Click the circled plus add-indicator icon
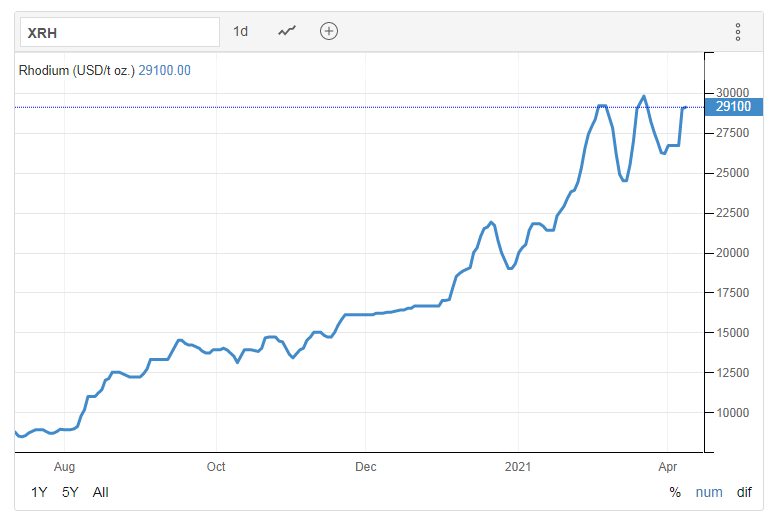The height and width of the screenshot is (522, 778). [x=328, y=31]
